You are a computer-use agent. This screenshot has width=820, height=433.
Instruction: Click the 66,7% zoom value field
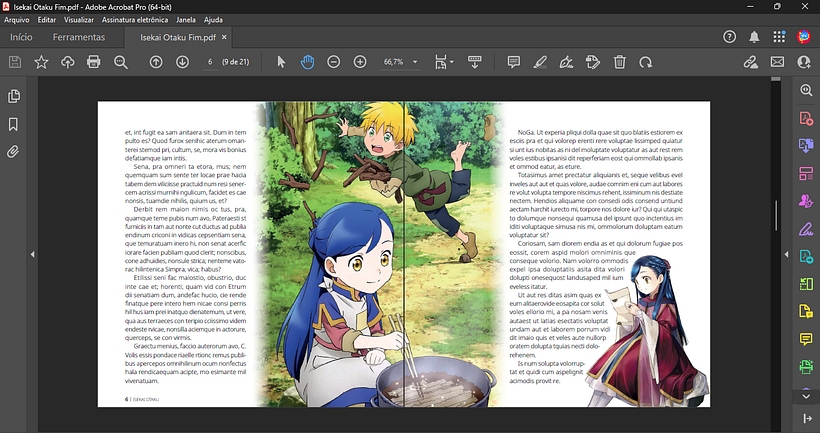pos(394,62)
